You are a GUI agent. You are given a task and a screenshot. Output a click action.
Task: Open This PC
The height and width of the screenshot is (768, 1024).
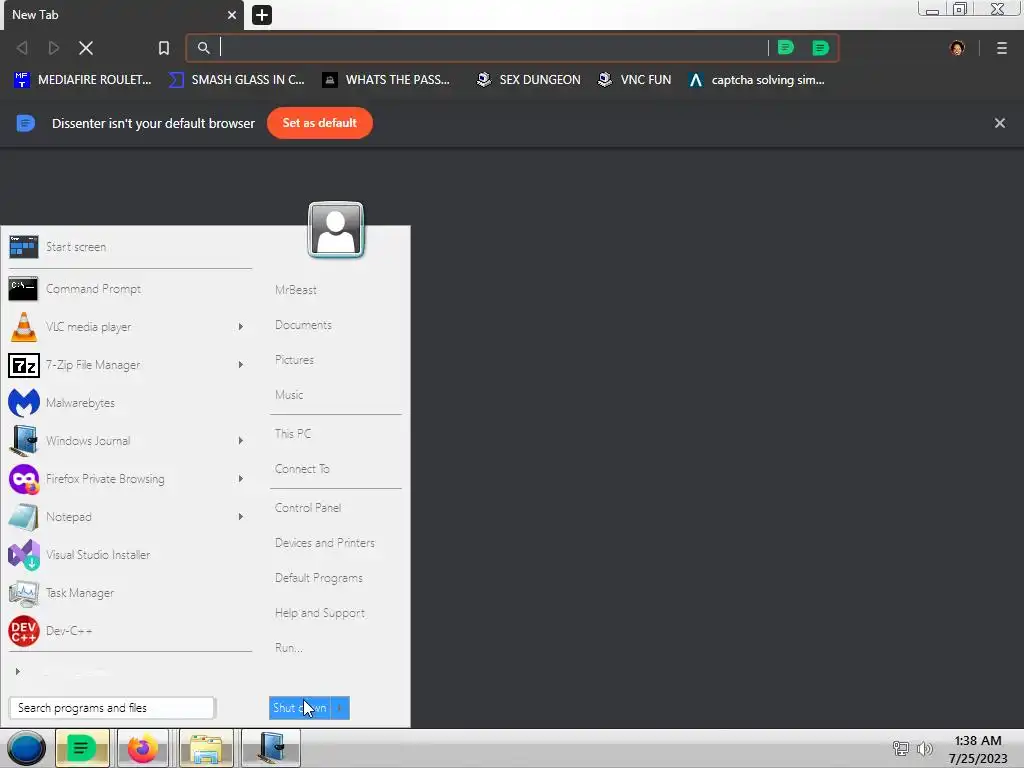click(293, 434)
